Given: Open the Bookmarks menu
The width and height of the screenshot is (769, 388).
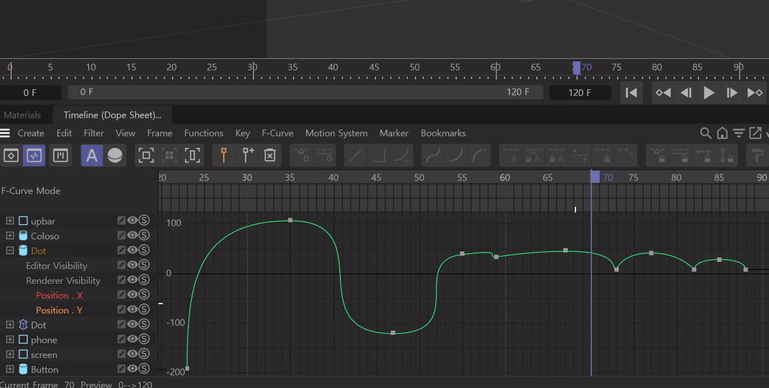Looking at the screenshot, I should pos(443,133).
